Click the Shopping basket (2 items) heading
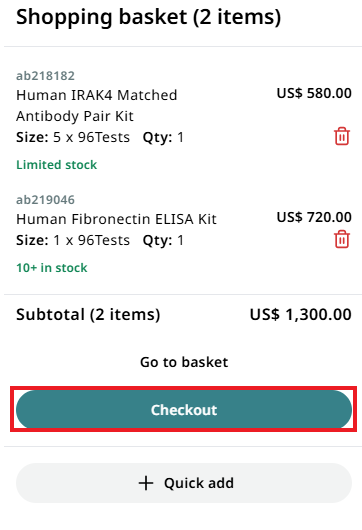Image resolution: width=362 pixels, height=530 pixels. pos(148,17)
